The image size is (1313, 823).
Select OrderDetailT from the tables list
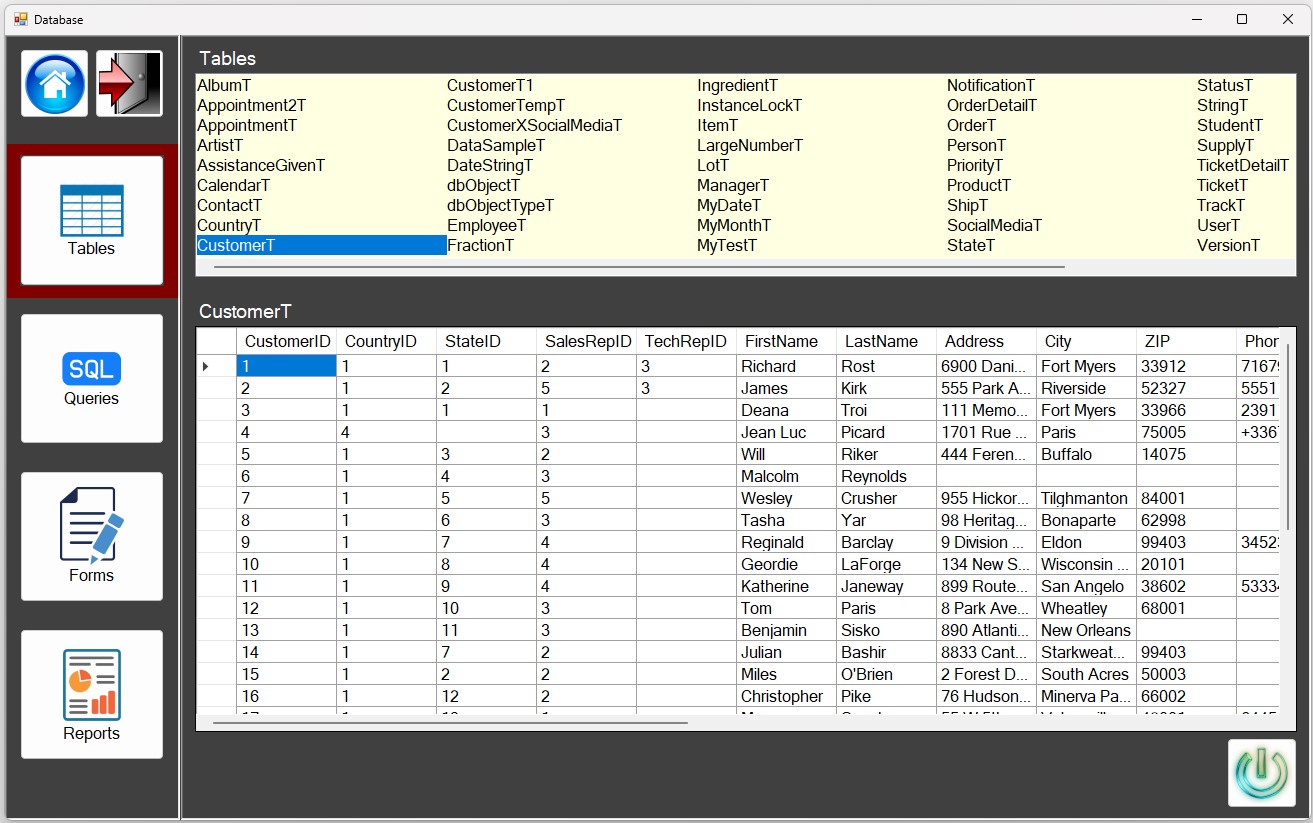tap(991, 105)
